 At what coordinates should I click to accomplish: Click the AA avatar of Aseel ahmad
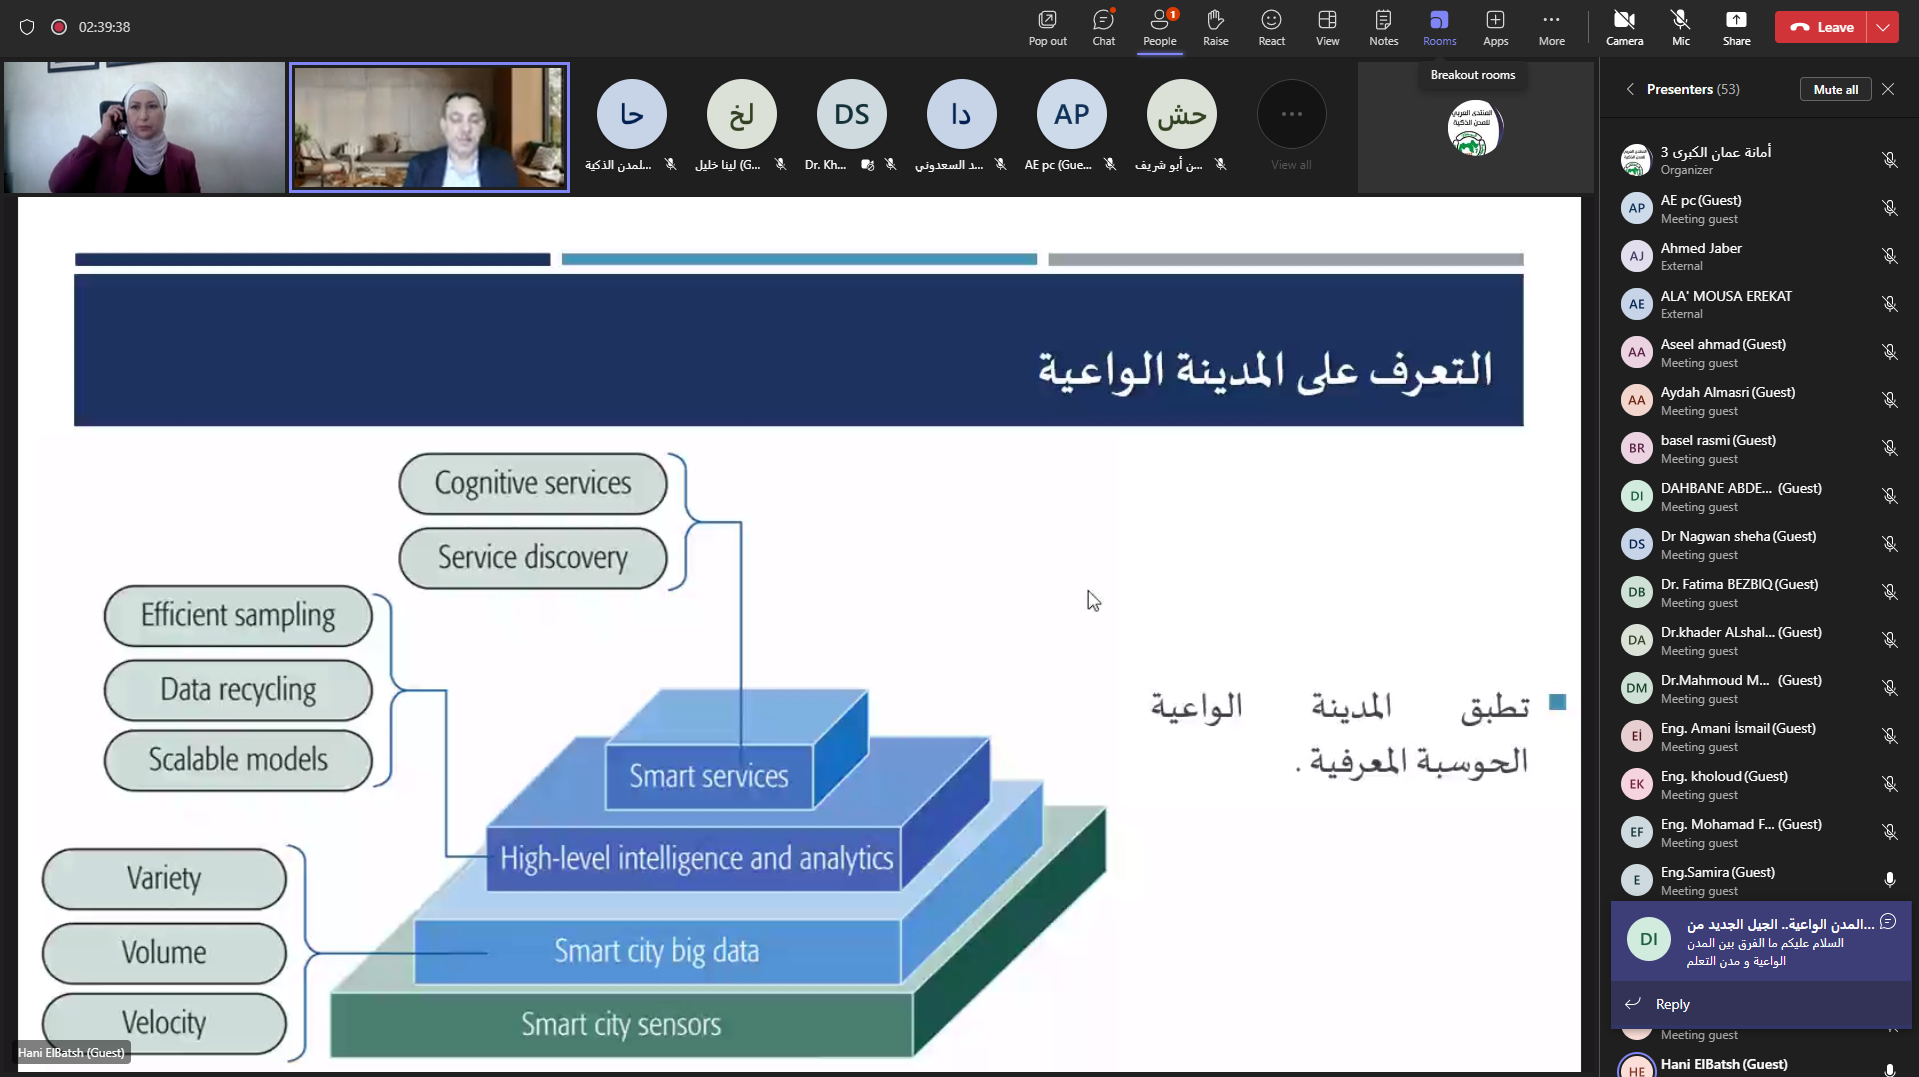pyautogui.click(x=1636, y=352)
